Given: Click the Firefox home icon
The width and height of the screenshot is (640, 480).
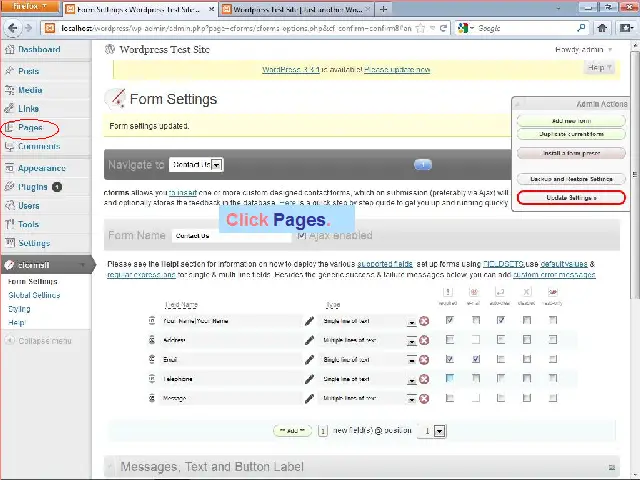Looking at the screenshot, I should 602,28.
